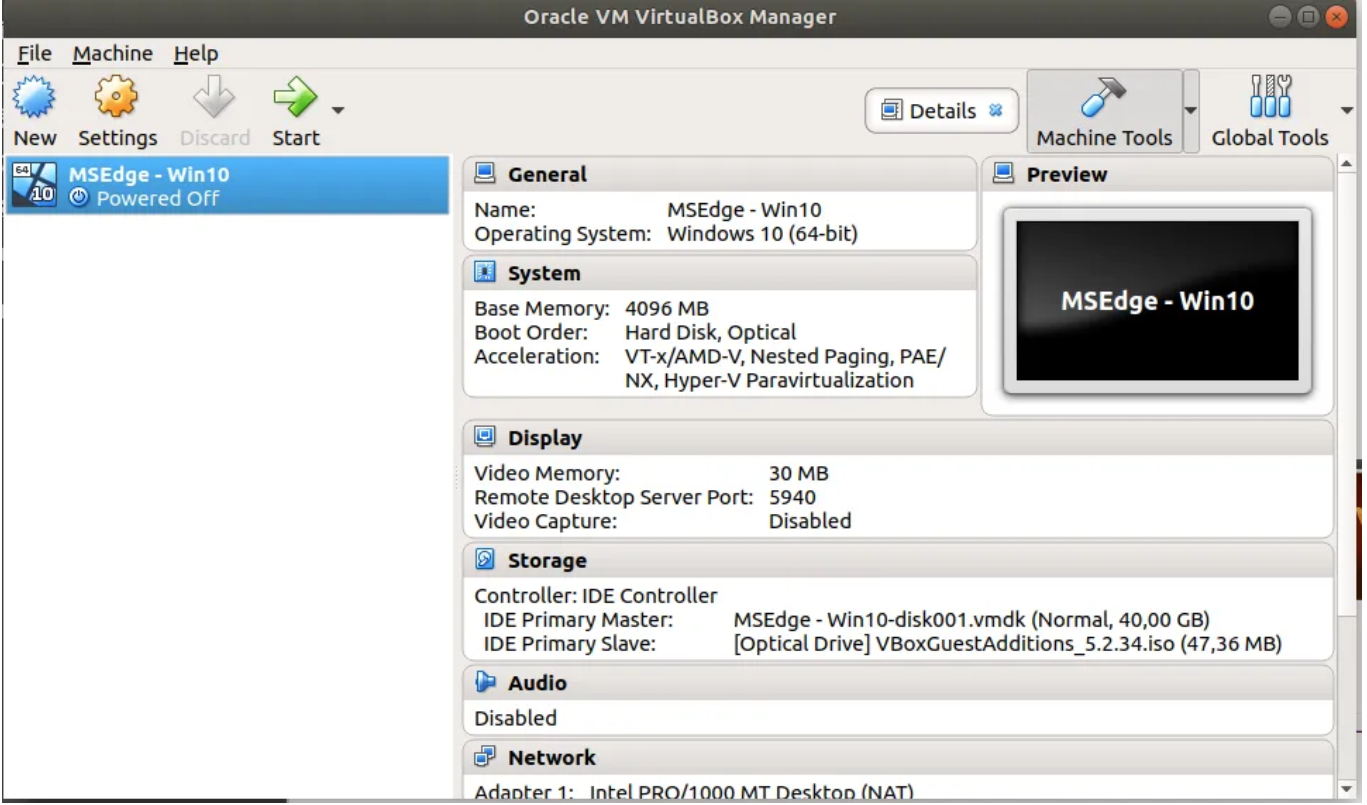Click the Audio Disabled status text

515,718
